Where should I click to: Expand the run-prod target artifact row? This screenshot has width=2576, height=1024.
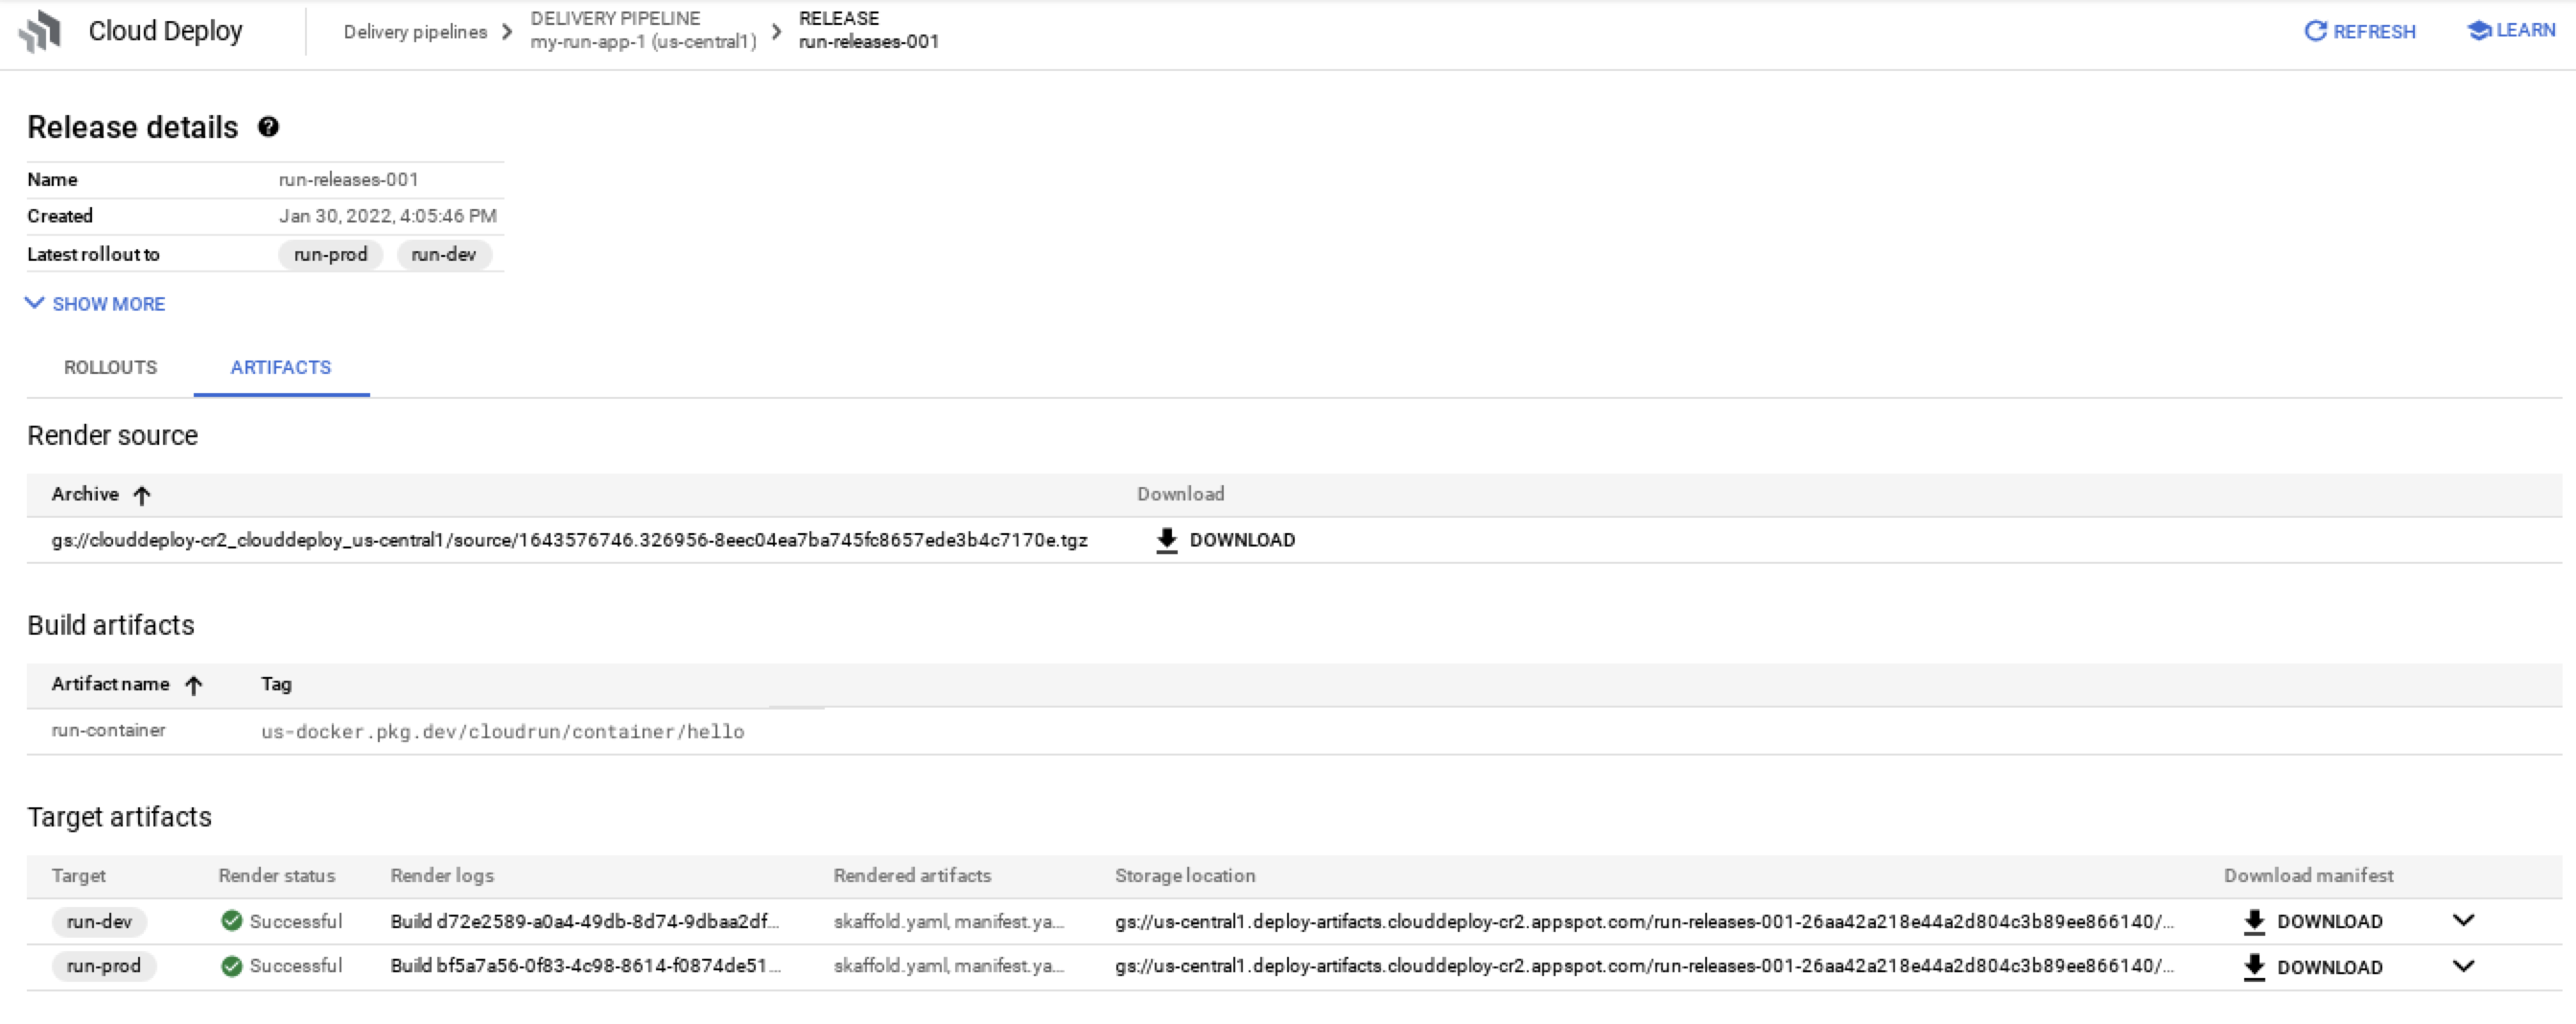pos(2463,966)
